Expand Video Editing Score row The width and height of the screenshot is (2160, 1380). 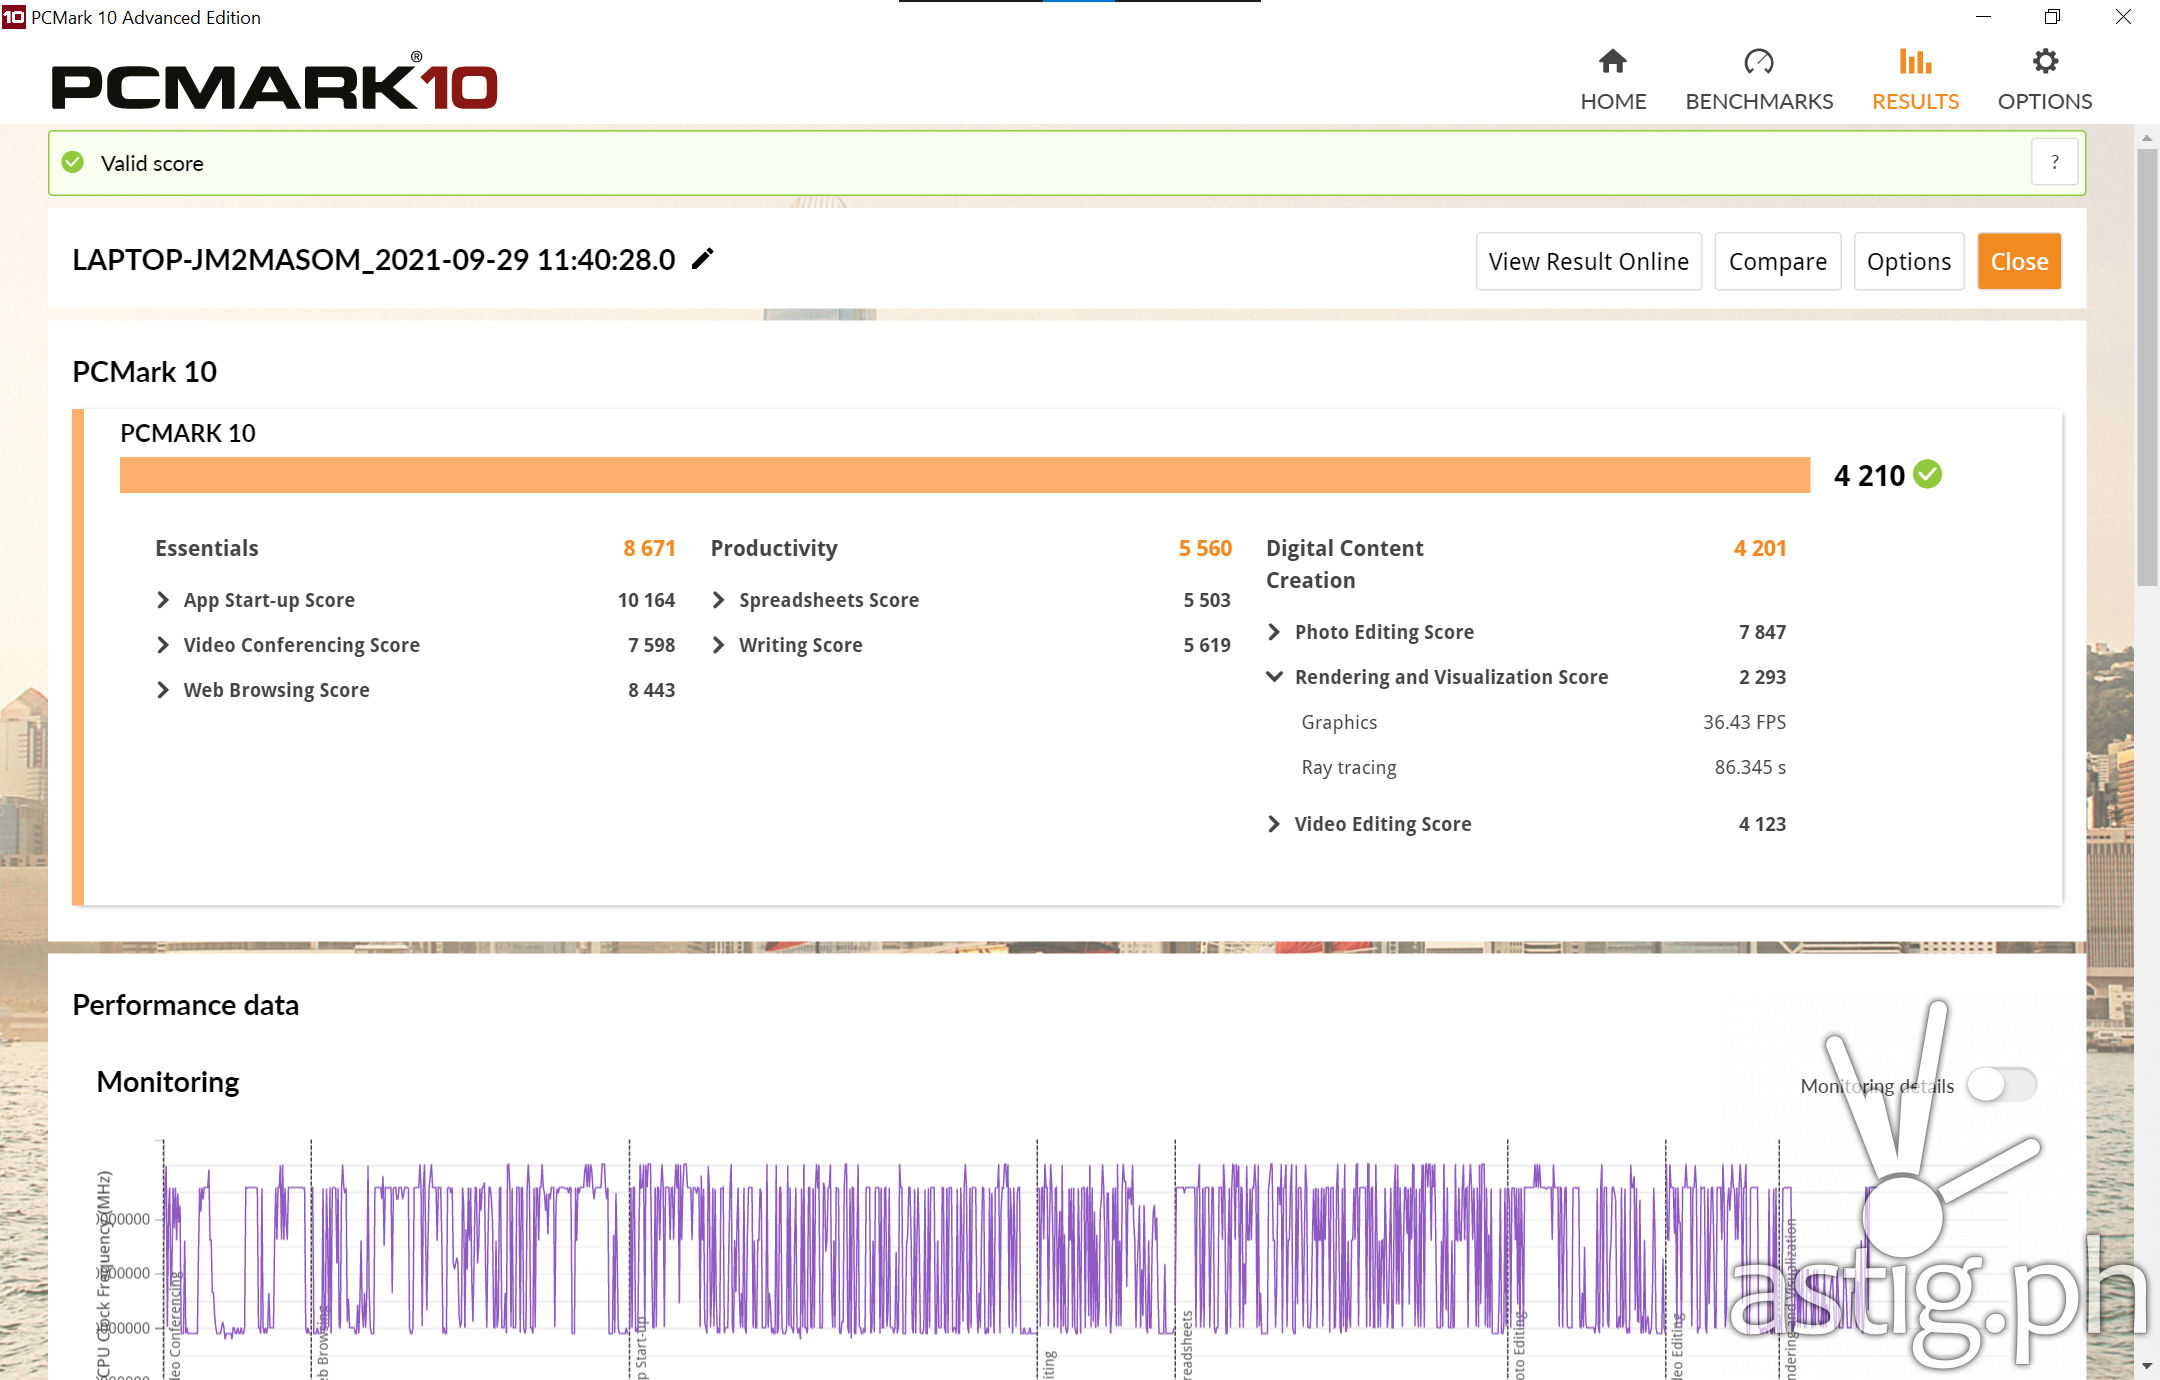pos(1274,824)
